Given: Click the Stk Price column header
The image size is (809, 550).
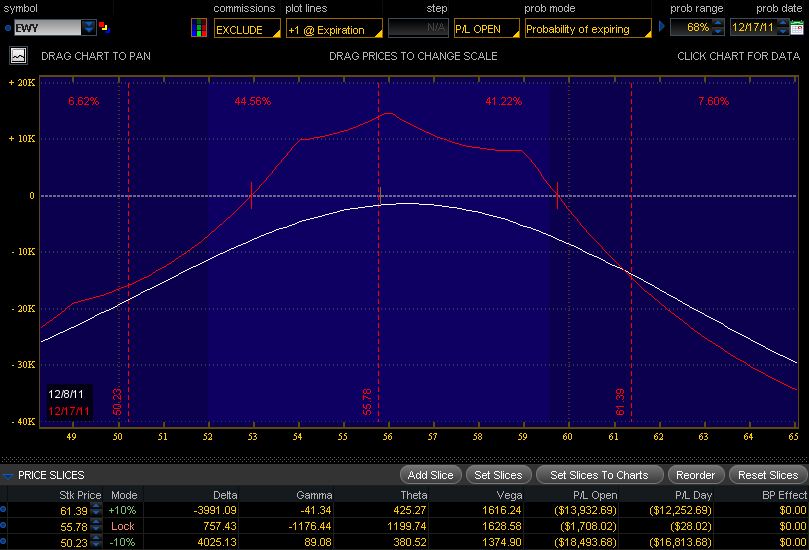Looking at the screenshot, I should click(x=80, y=495).
